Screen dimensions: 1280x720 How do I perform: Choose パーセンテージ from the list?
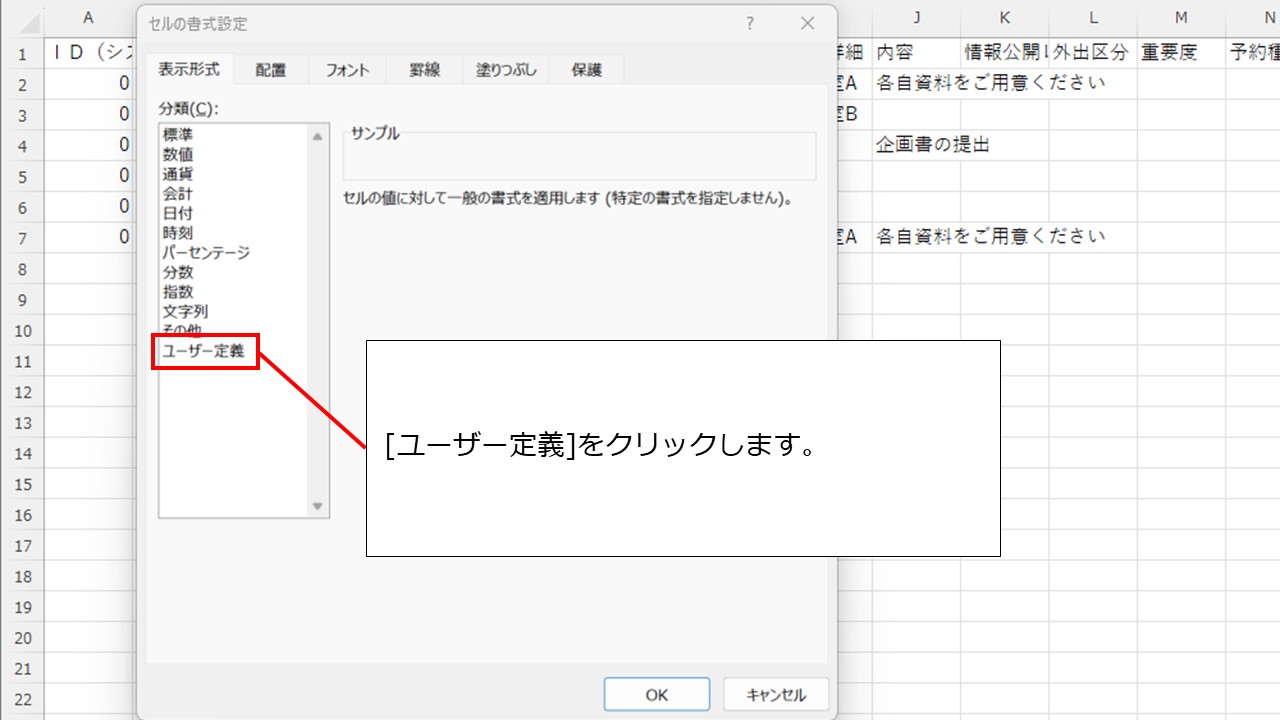[206, 252]
